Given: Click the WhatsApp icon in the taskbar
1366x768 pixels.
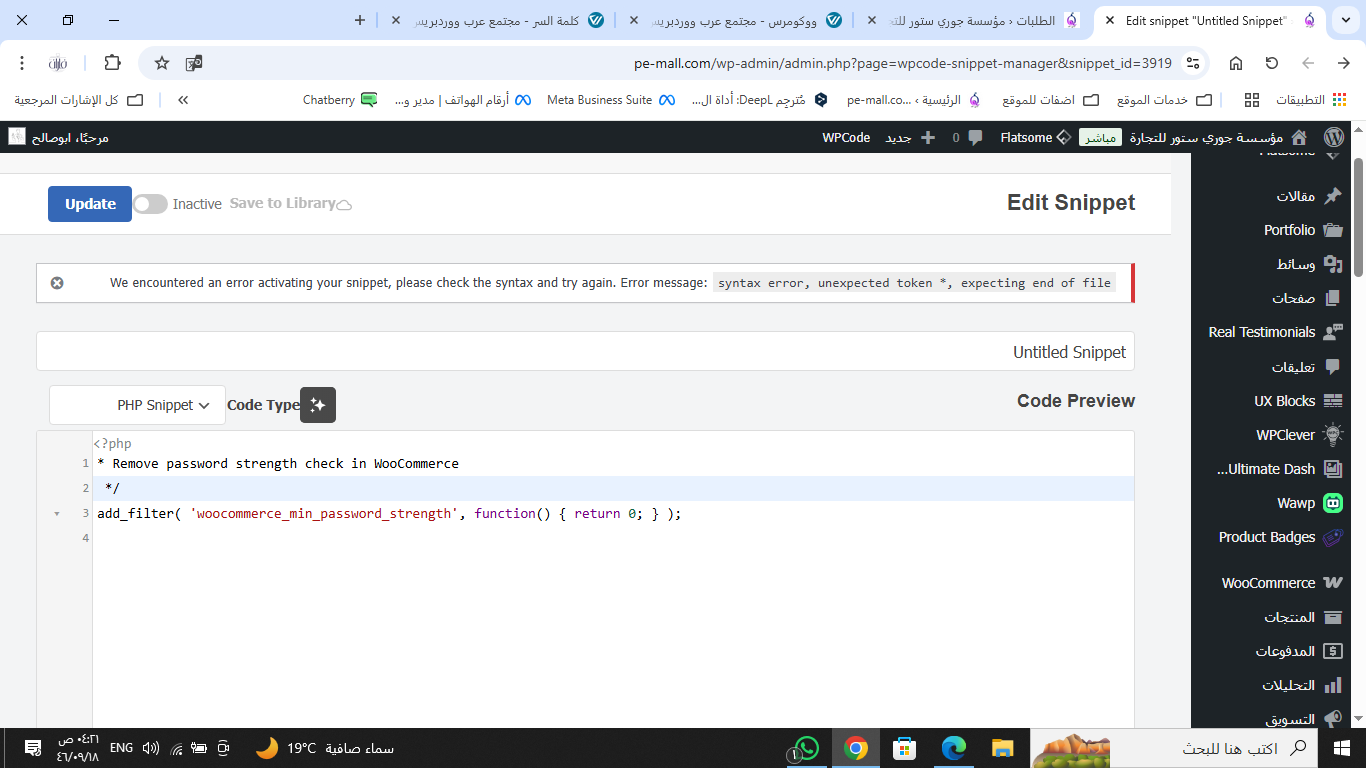Looking at the screenshot, I should point(804,748).
